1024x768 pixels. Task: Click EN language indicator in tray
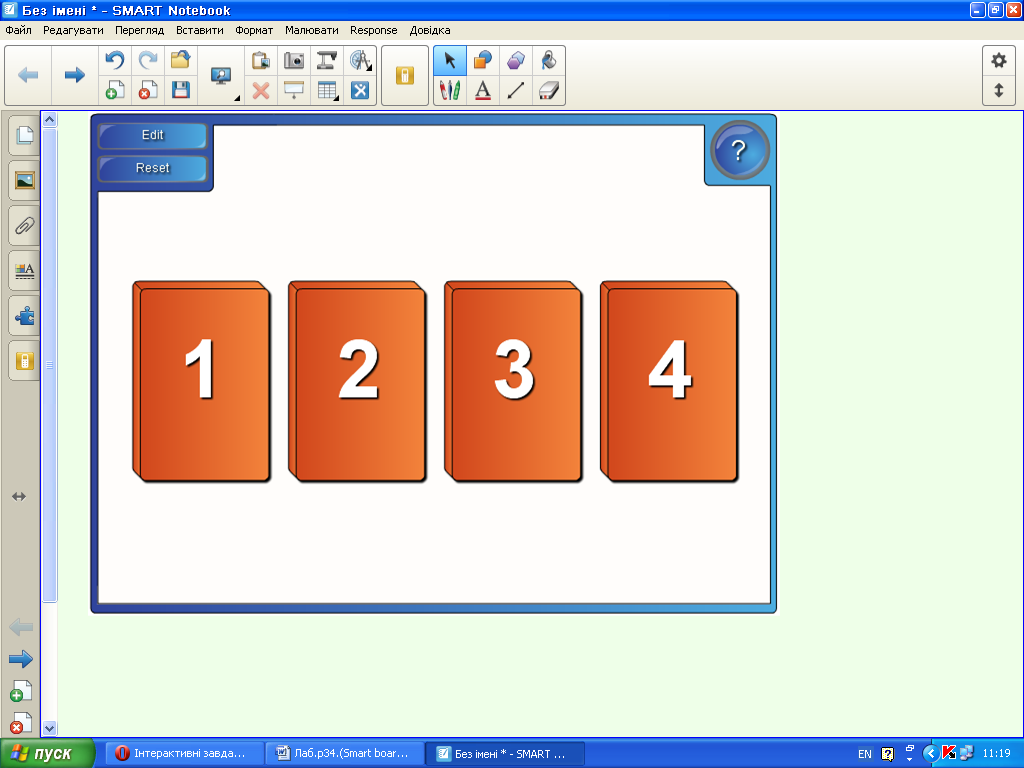865,754
